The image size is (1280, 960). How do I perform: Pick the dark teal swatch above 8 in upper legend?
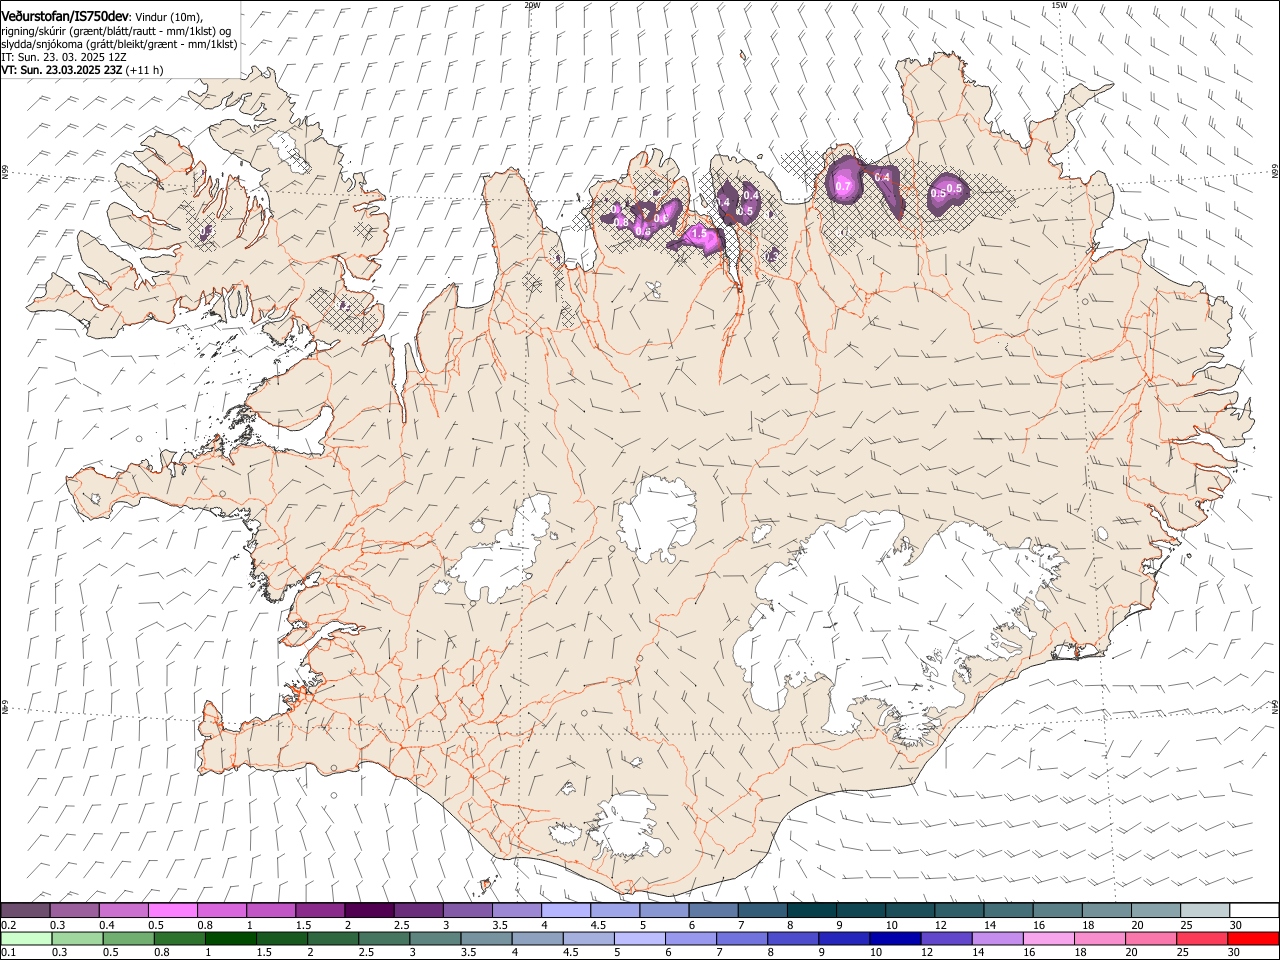(x=811, y=910)
